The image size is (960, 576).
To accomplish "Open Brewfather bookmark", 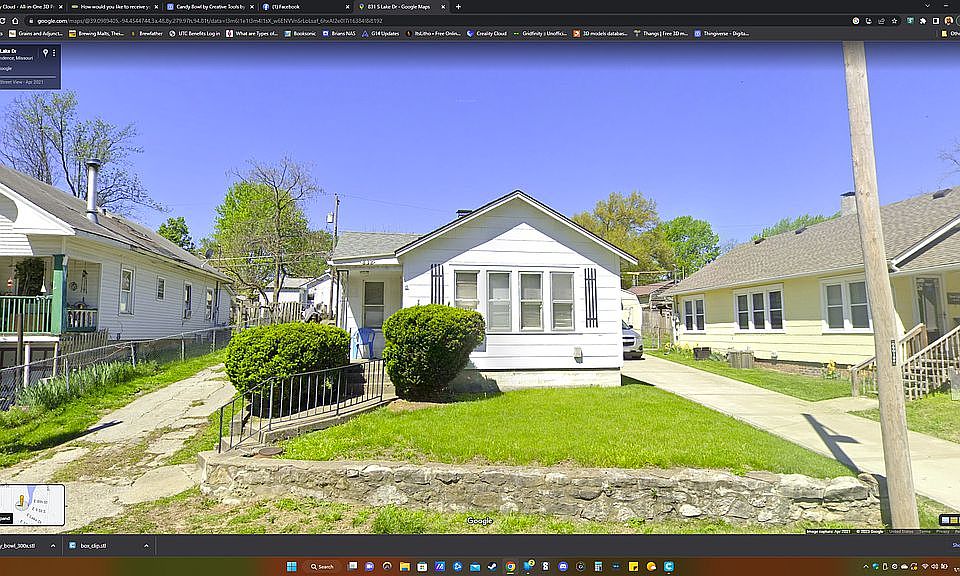I will (146, 34).
